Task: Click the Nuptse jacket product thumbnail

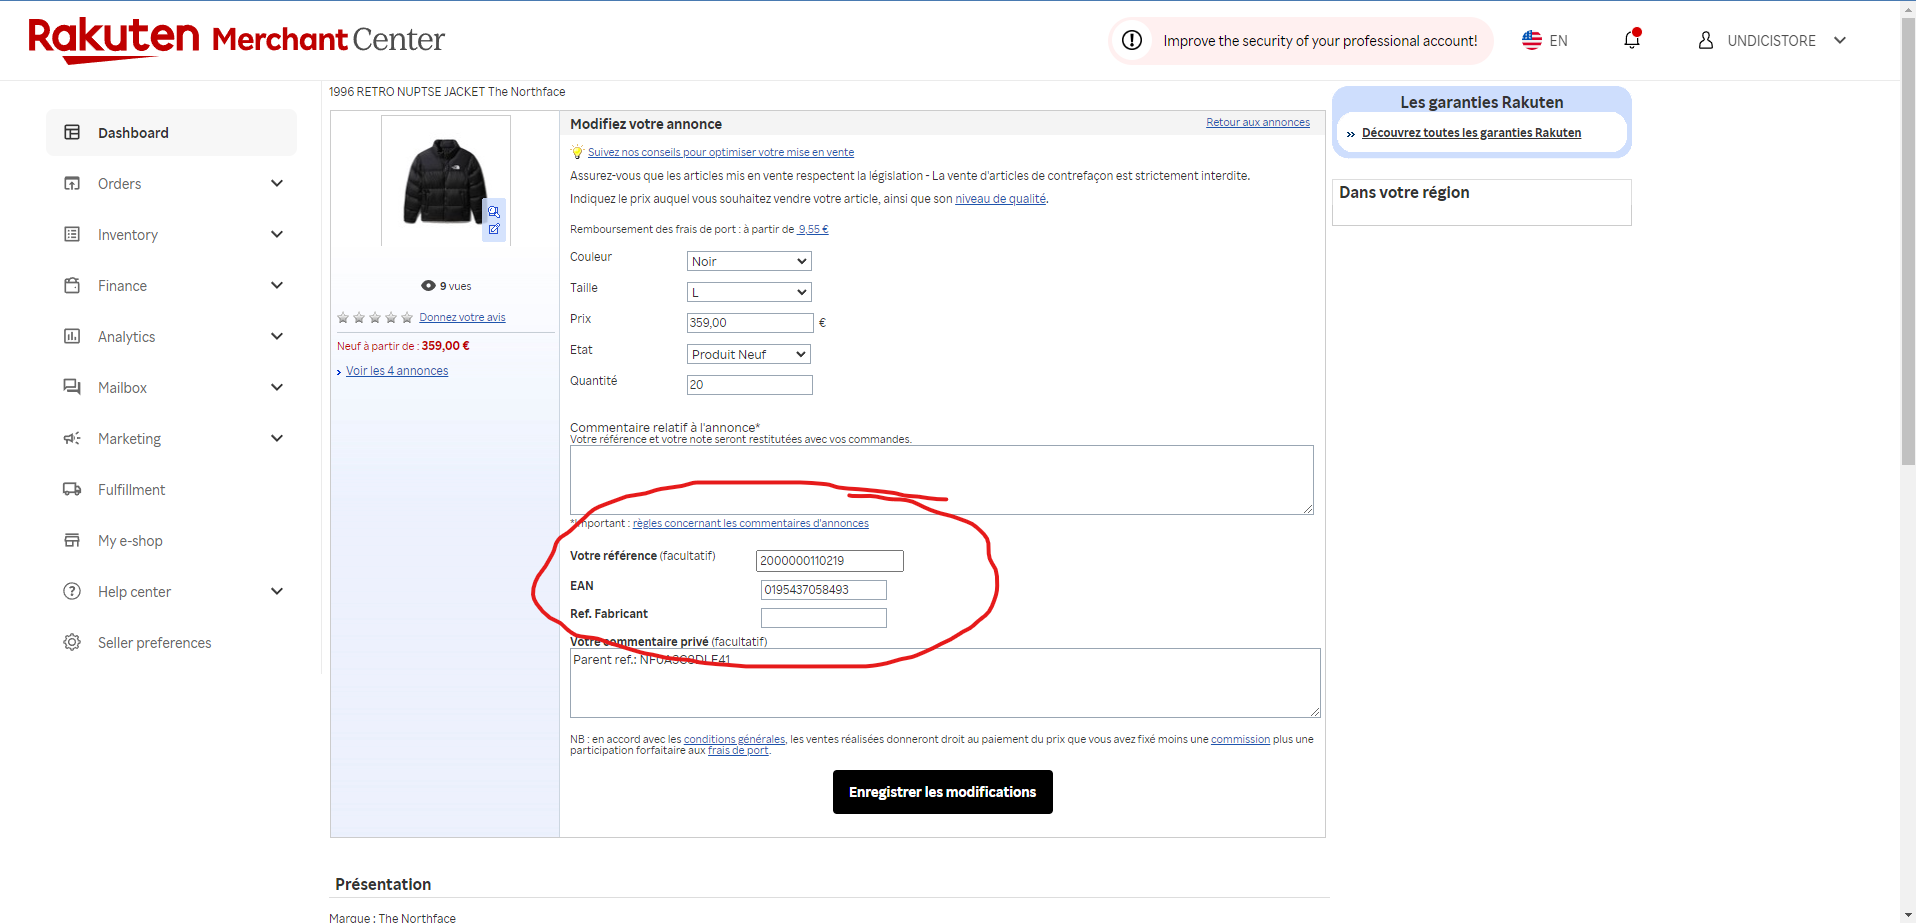Action: pos(446,180)
